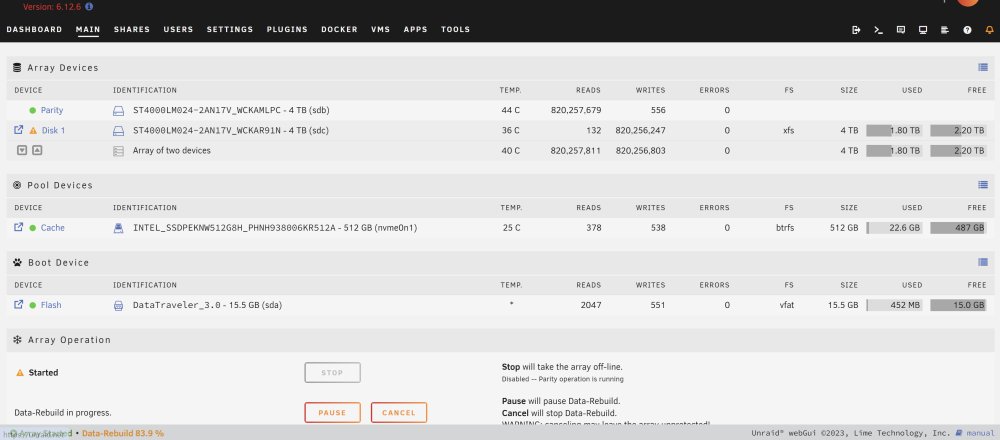The image size is (1000, 440).
Task: Toggle the Pool Devices reads/writes view
Action: (x=983, y=185)
